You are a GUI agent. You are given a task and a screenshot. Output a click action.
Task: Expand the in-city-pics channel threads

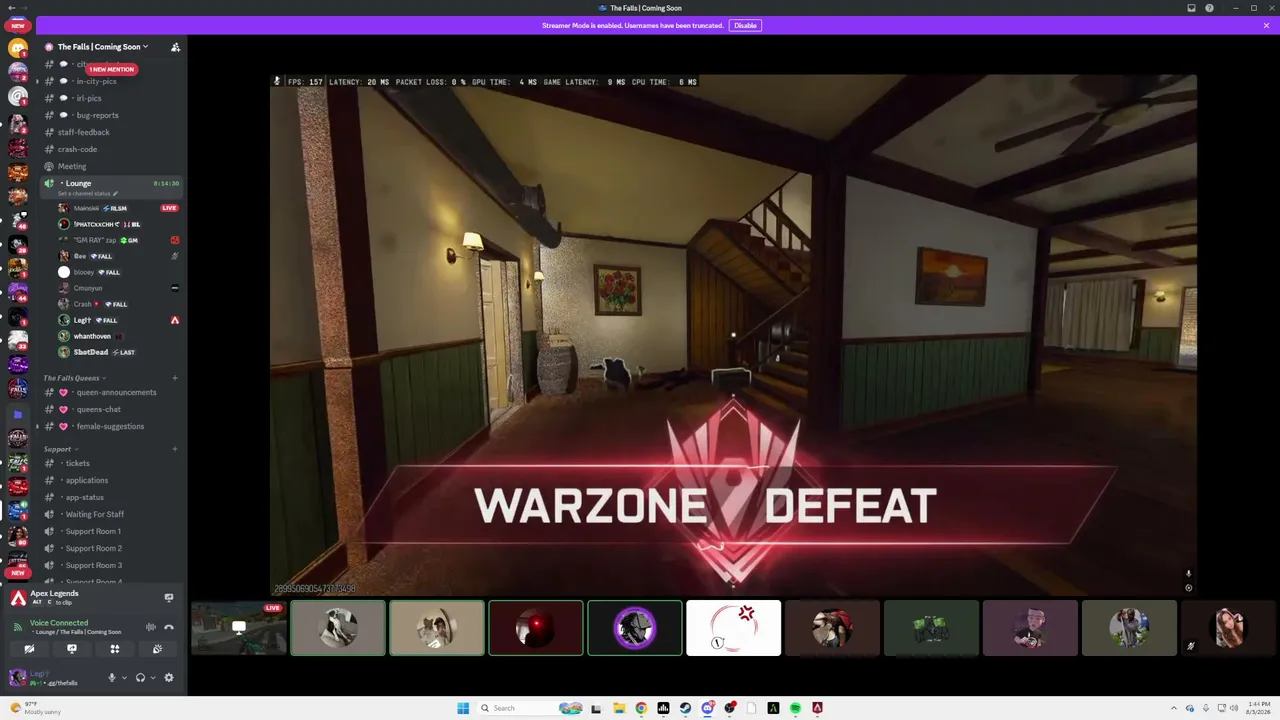(37, 81)
